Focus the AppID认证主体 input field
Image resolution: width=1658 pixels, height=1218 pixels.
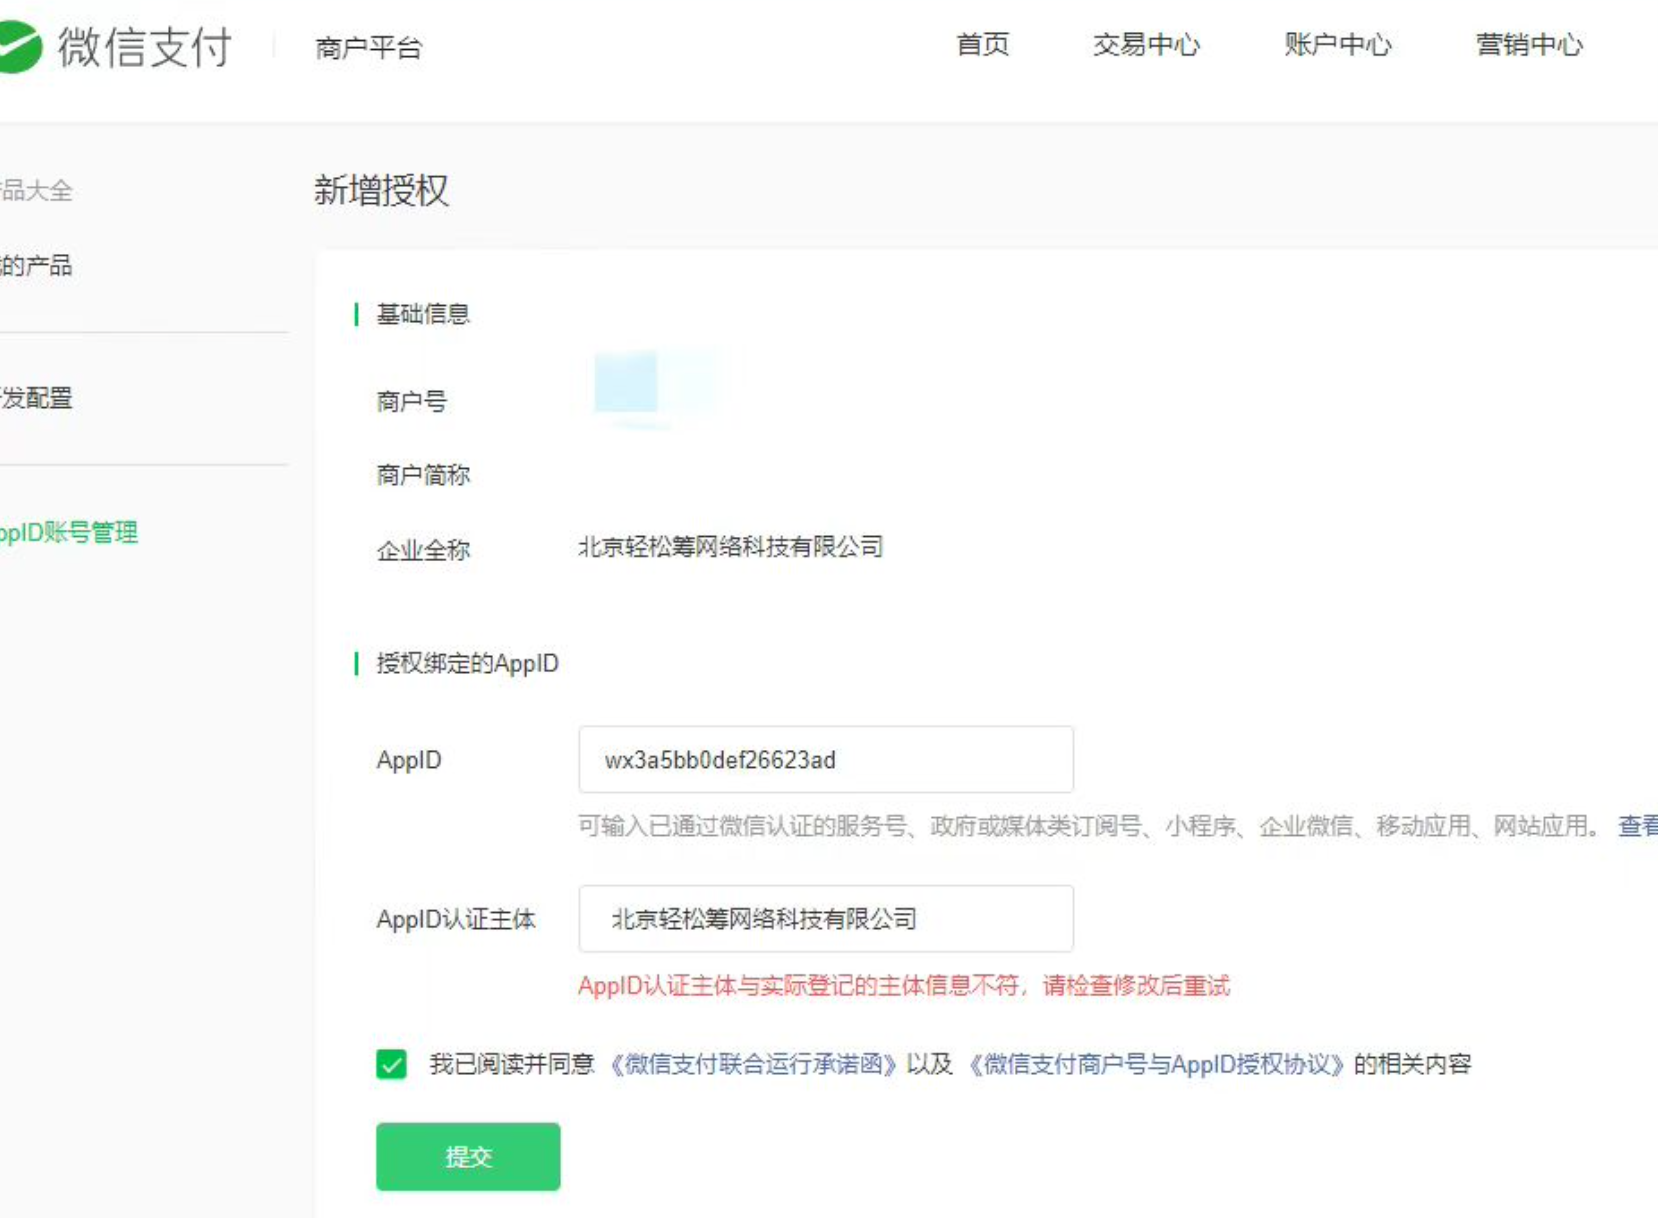point(826,919)
